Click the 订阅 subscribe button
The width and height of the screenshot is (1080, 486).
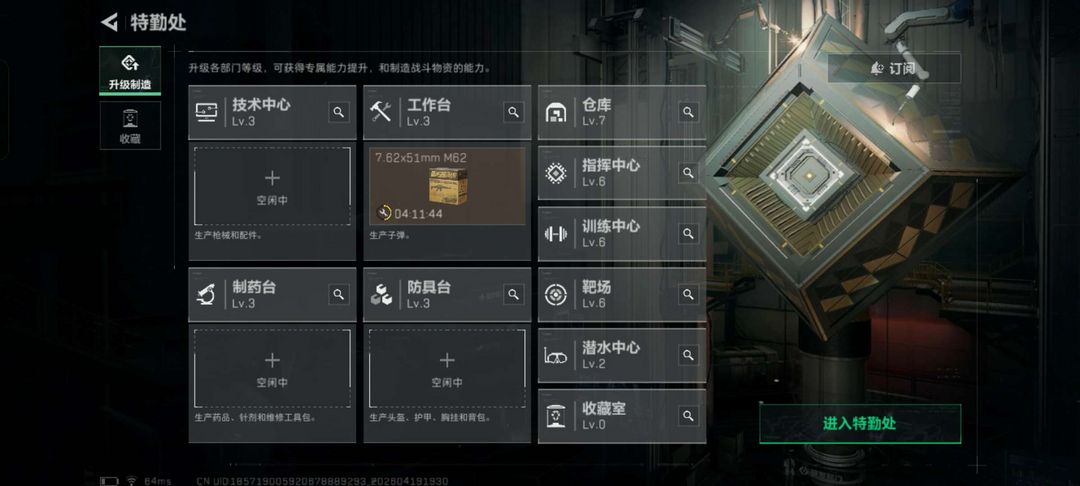[894, 68]
